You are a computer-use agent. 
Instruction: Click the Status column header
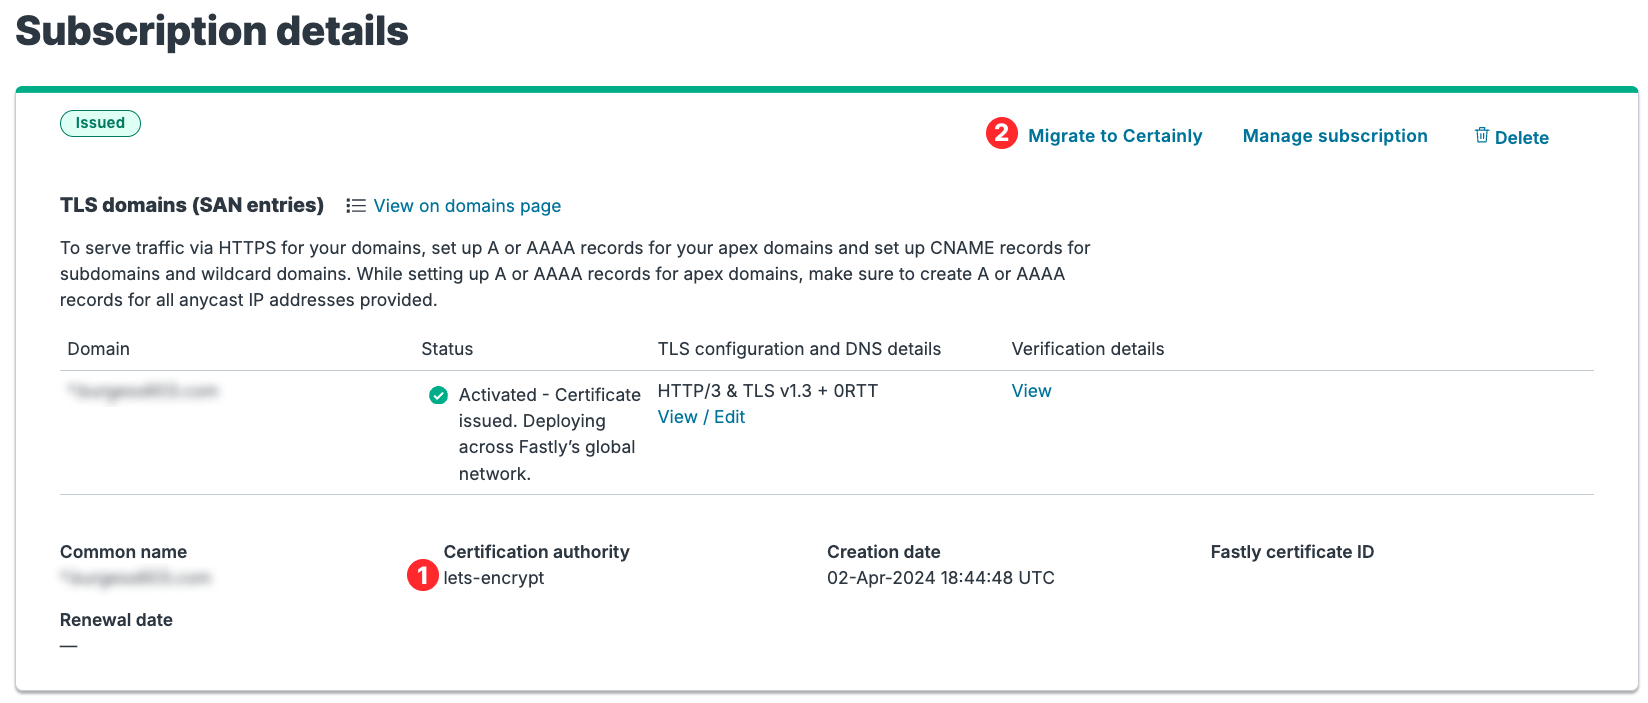446,348
